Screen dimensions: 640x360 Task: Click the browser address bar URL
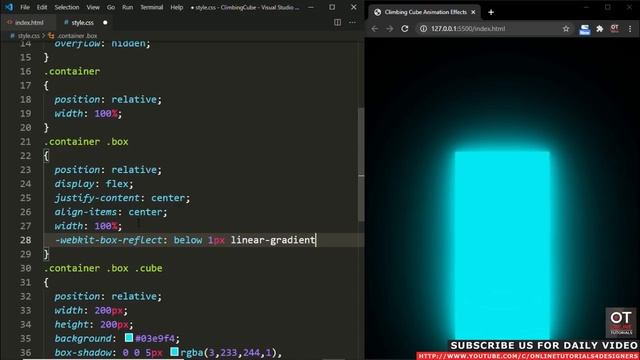468,29
